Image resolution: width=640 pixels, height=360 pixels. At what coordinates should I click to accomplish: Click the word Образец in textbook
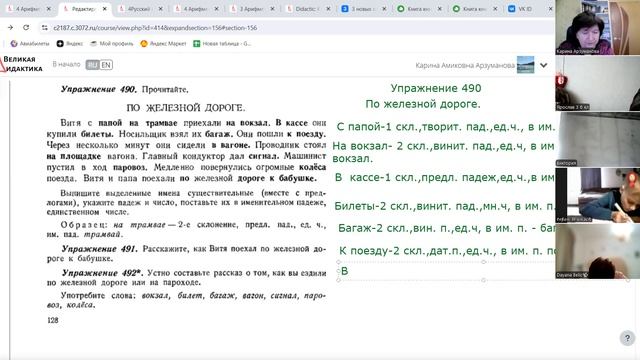[x=84, y=224]
